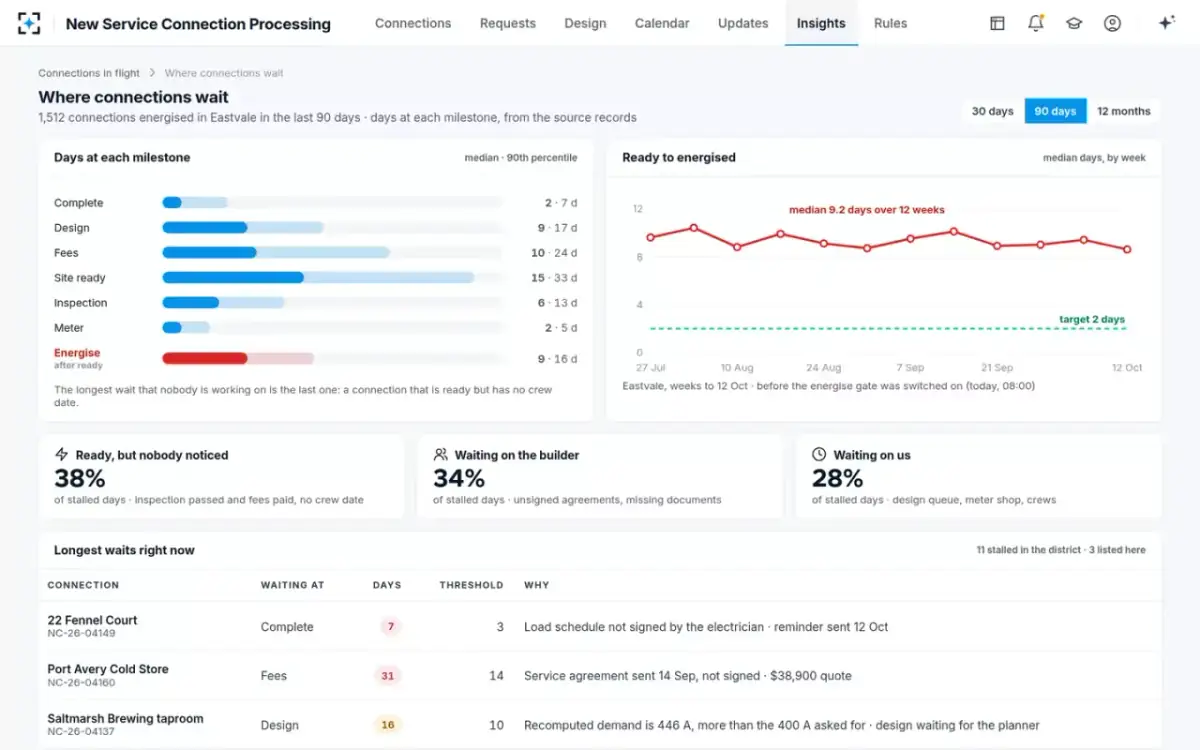The image size is (1200, 750).
Task: Click the people icon on builder card
Action: pyautogui.click(x=441, y=454)
